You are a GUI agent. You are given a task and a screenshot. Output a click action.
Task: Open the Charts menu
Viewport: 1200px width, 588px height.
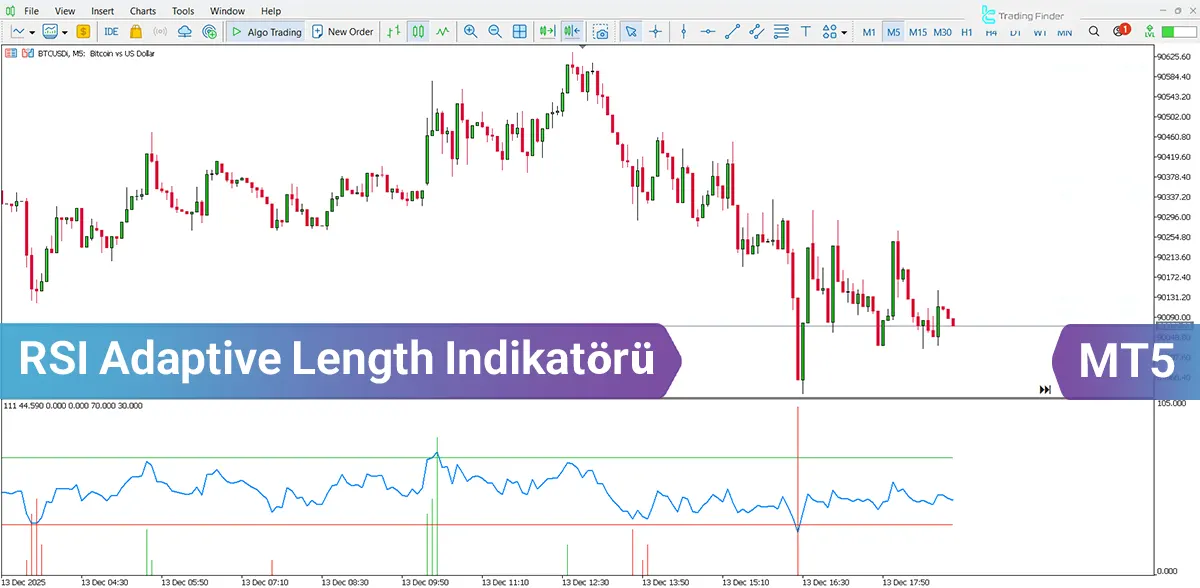142,10
